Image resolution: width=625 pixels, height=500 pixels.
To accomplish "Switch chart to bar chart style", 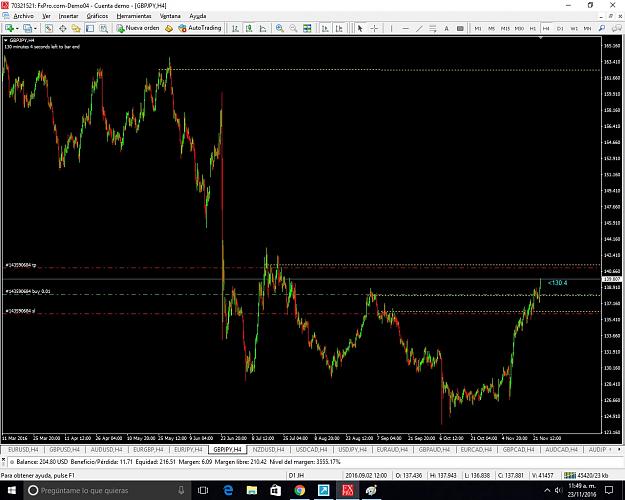I will click(236, 28).
